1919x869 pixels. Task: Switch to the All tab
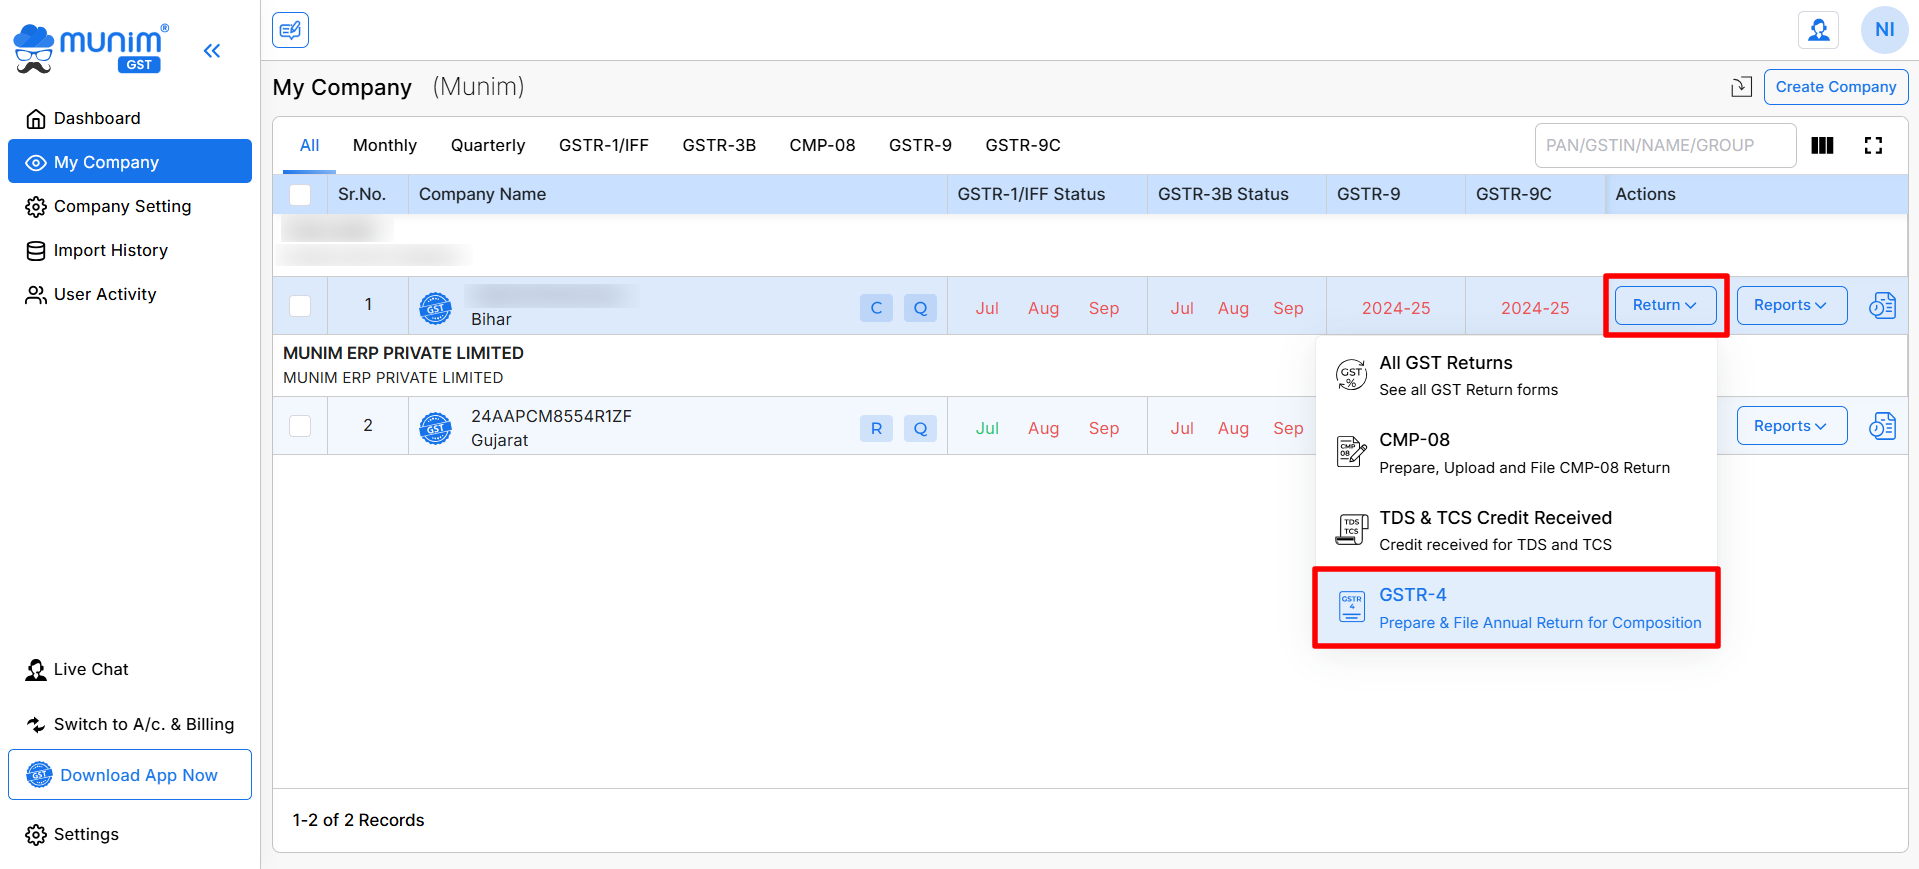[x=310, y=145]
